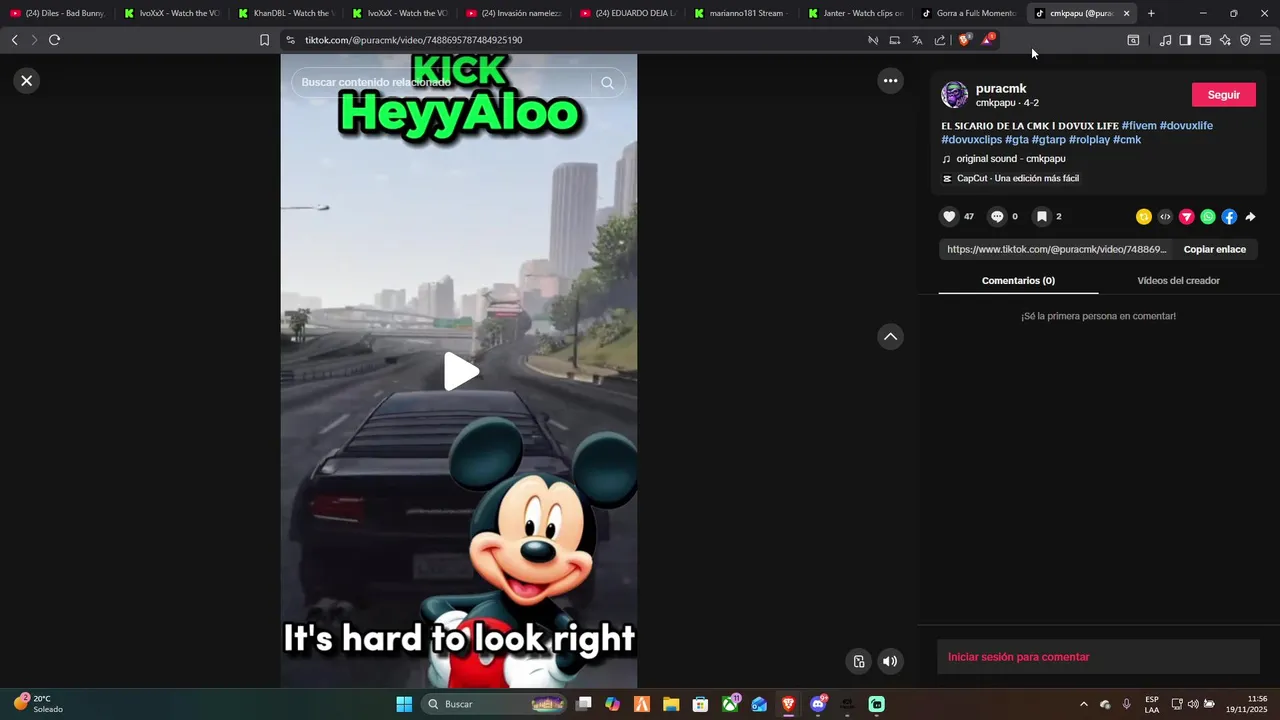Open Xbox app from the taskbar
The image size is (1280, 720).
click(731, 704)
